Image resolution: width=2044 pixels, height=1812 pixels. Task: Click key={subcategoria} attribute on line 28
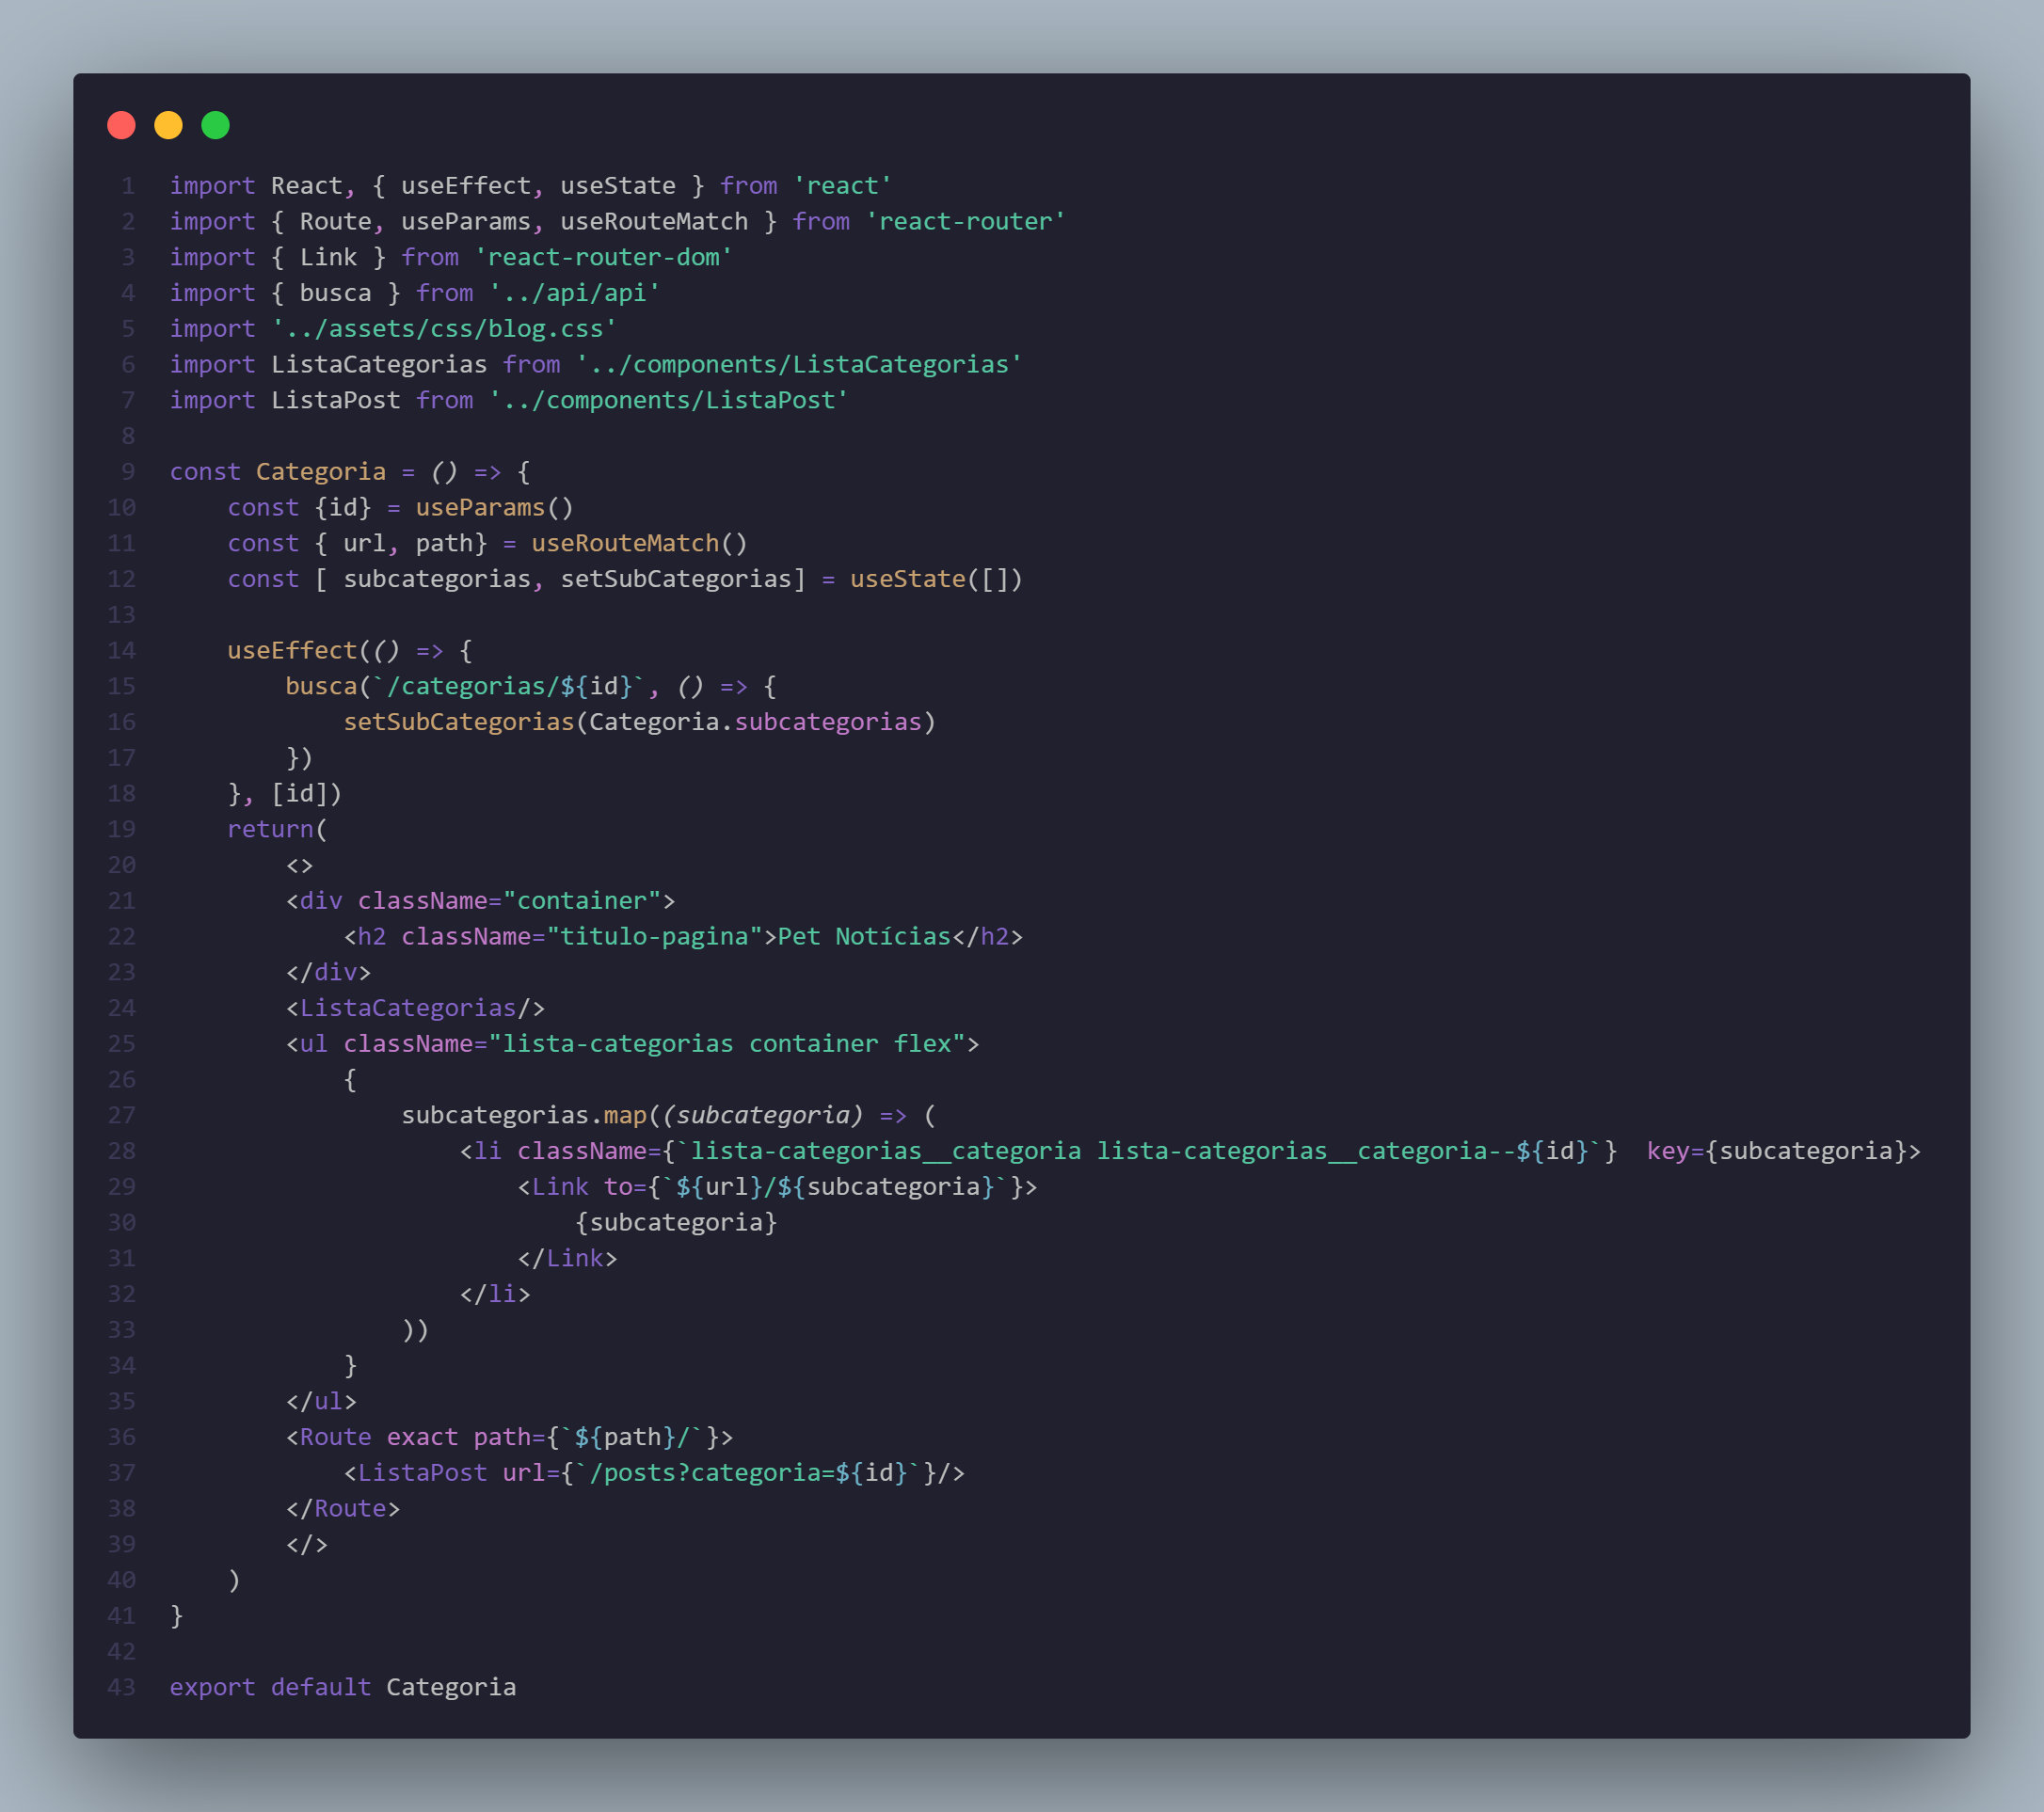pyautogui.click(x=1776, y=1151)
